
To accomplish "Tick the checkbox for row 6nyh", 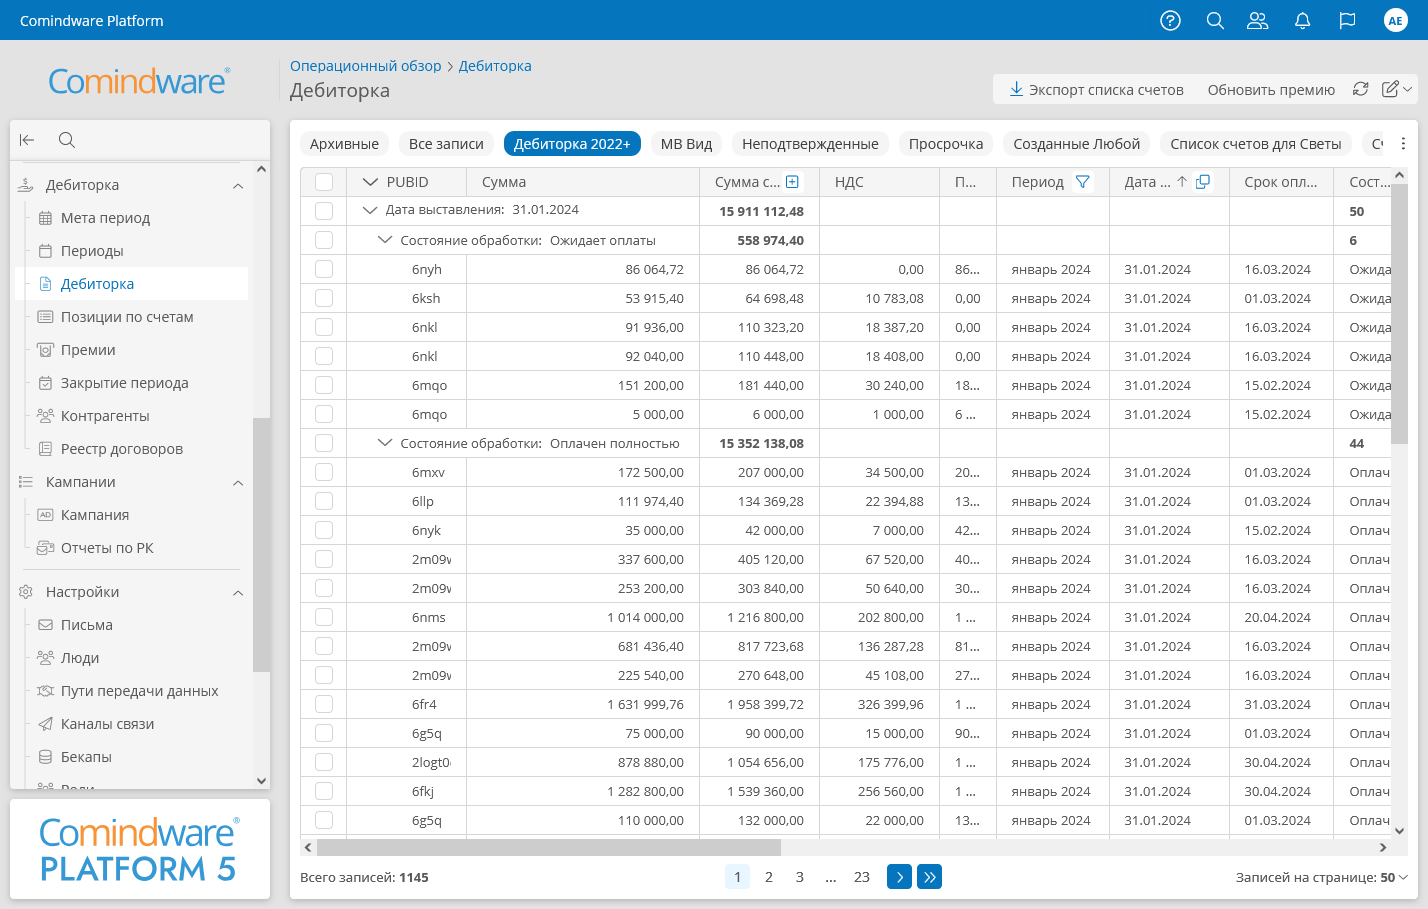I will click(324, 269).
